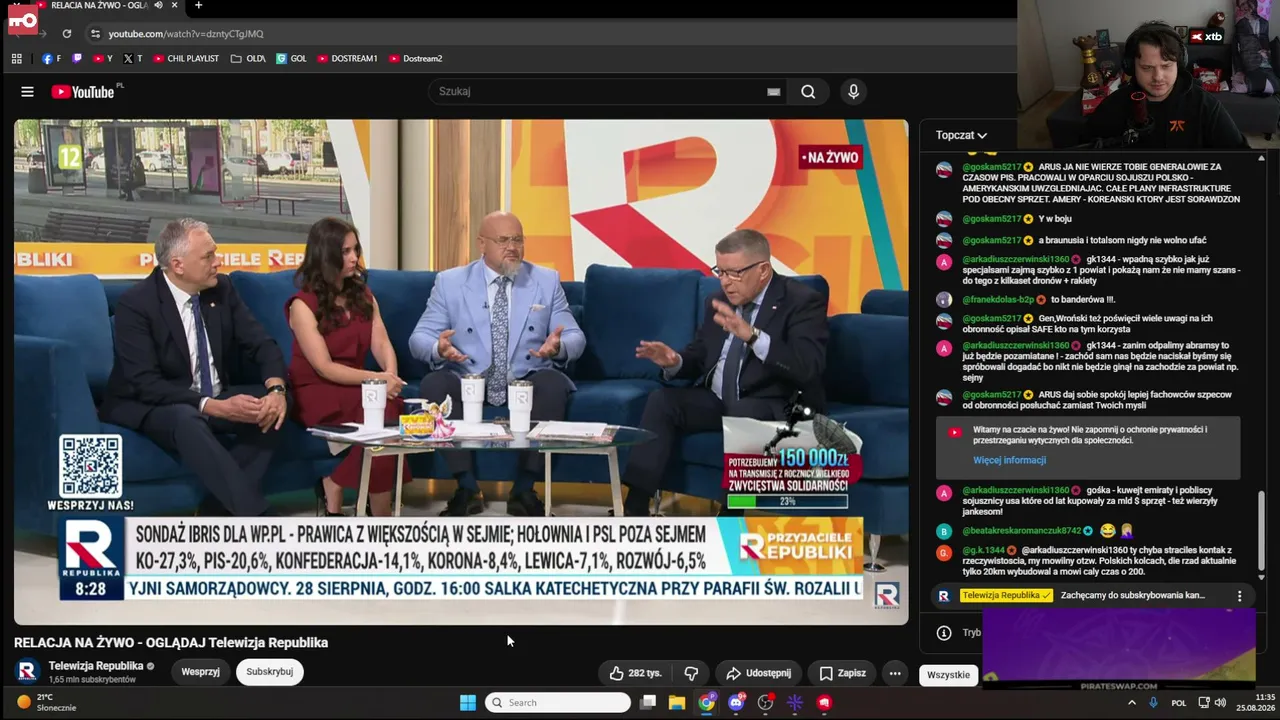The height and width of the screenshot is (720, 1280).
Task: Show hidden system tray icons
Action: (1132, 703)
